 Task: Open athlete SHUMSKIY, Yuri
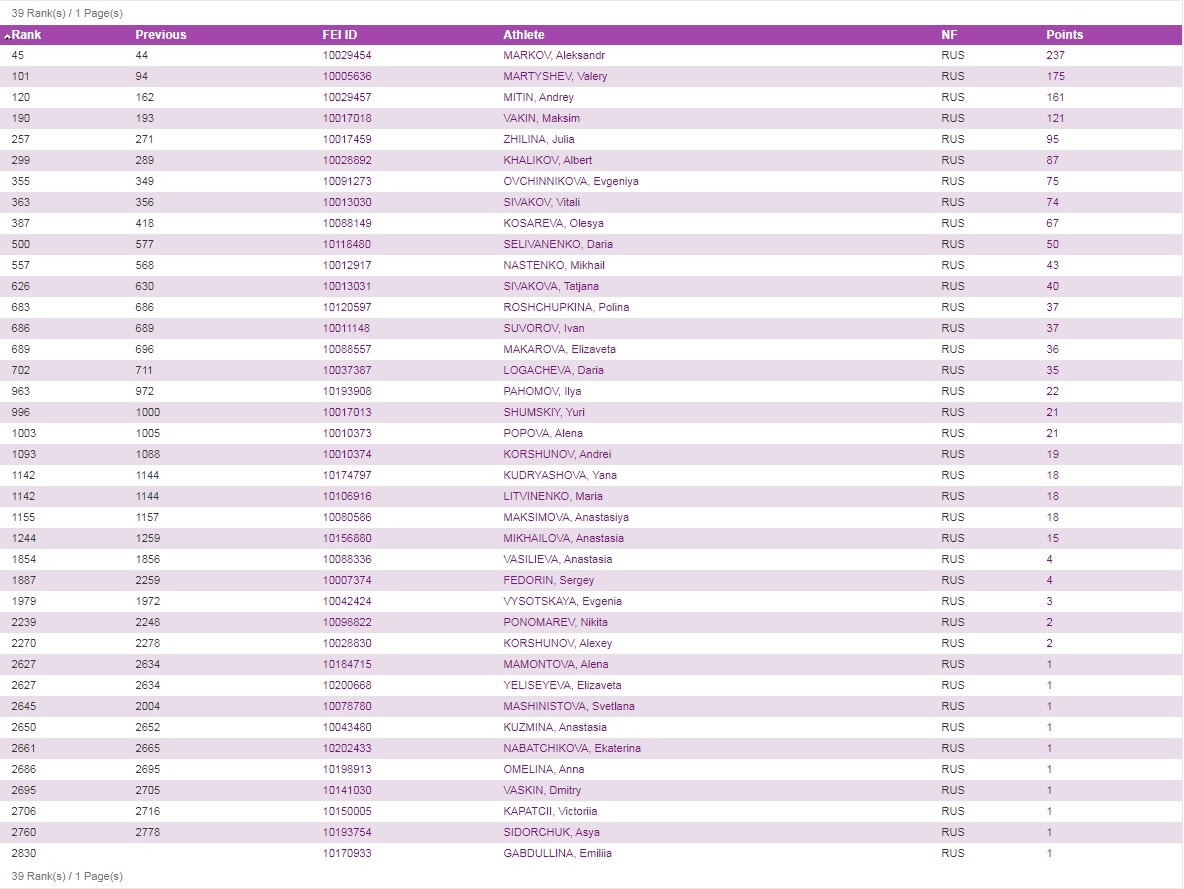coord(544,412)
